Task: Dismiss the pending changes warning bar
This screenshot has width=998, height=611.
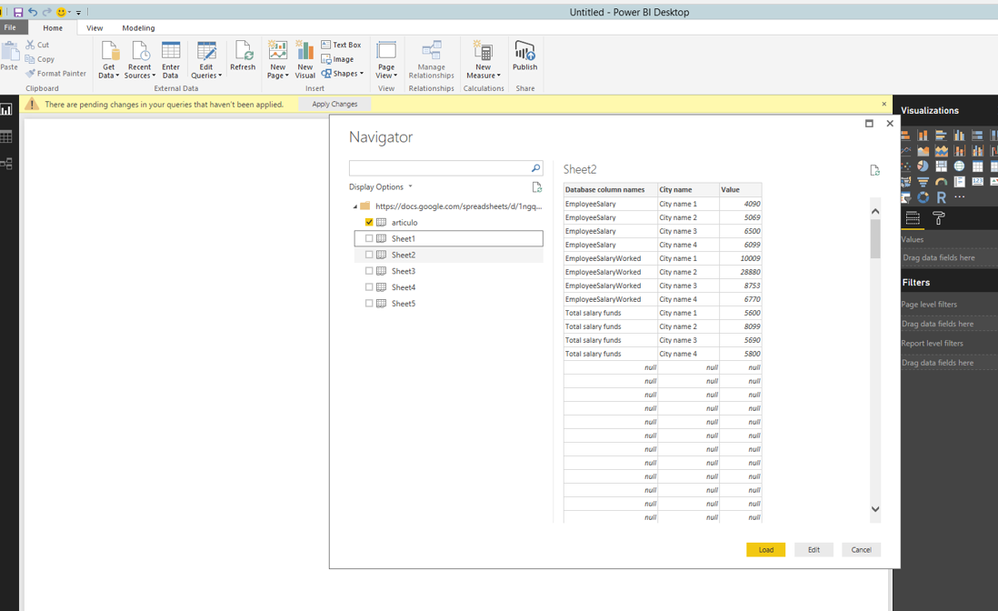Action: pos(884,104)
